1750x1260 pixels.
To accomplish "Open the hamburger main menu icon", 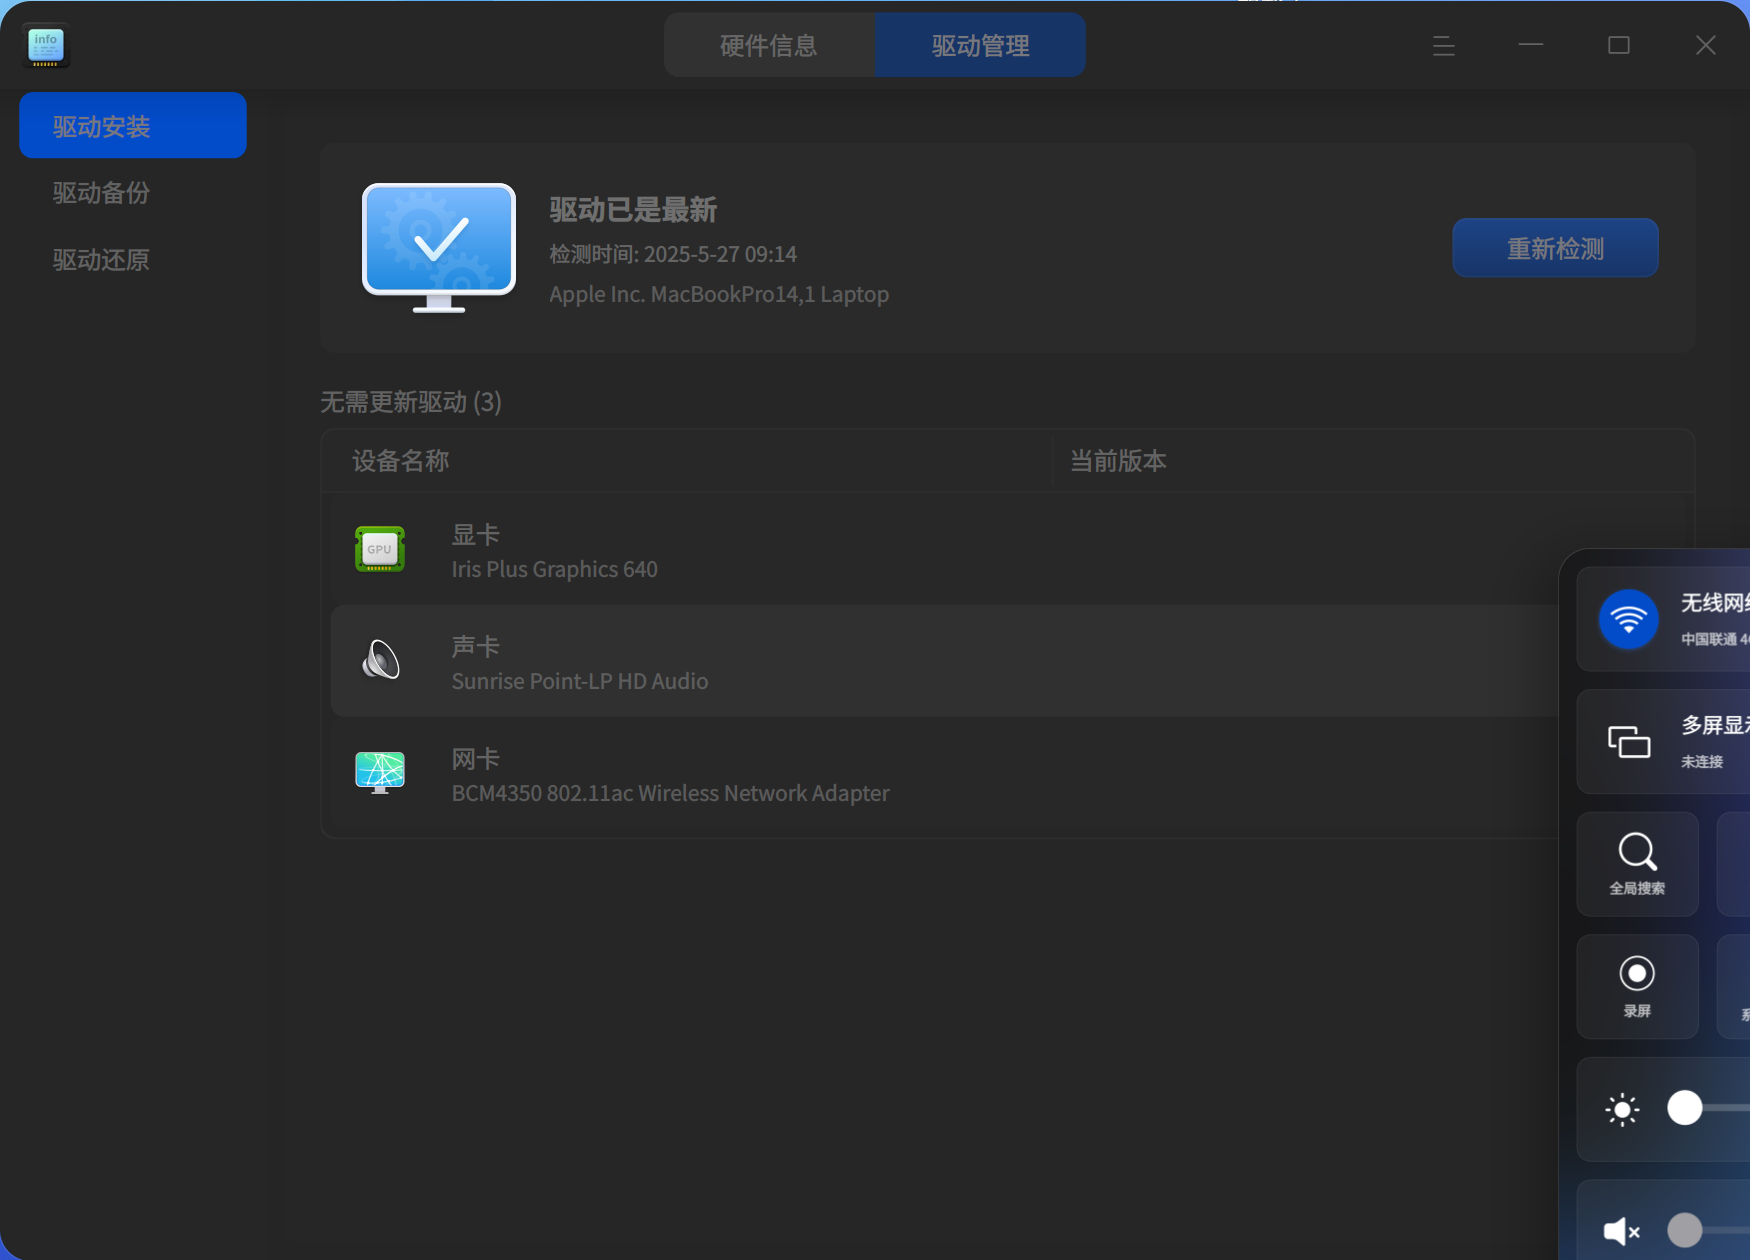I will click(x=1443, y=46).
